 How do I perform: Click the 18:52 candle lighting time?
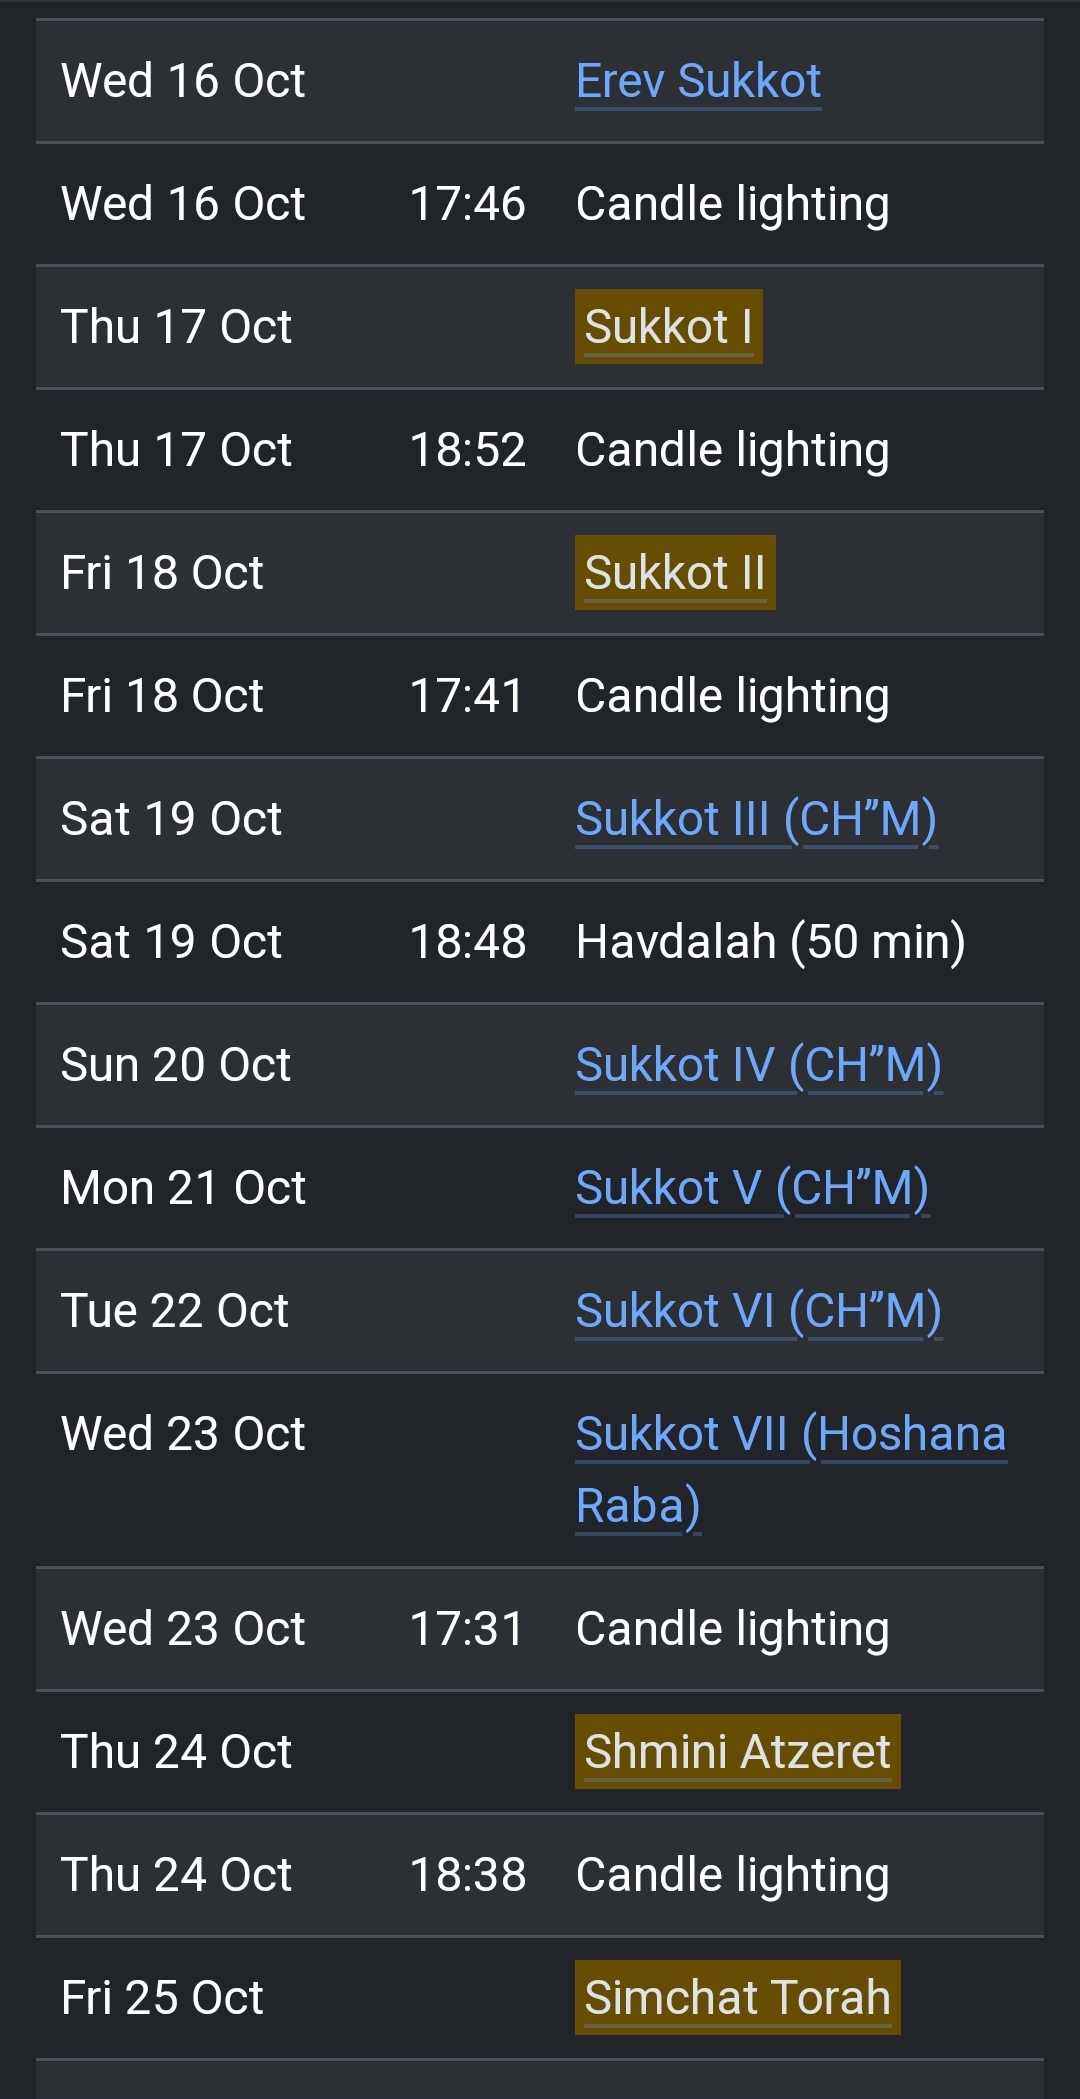pos(467,450)
